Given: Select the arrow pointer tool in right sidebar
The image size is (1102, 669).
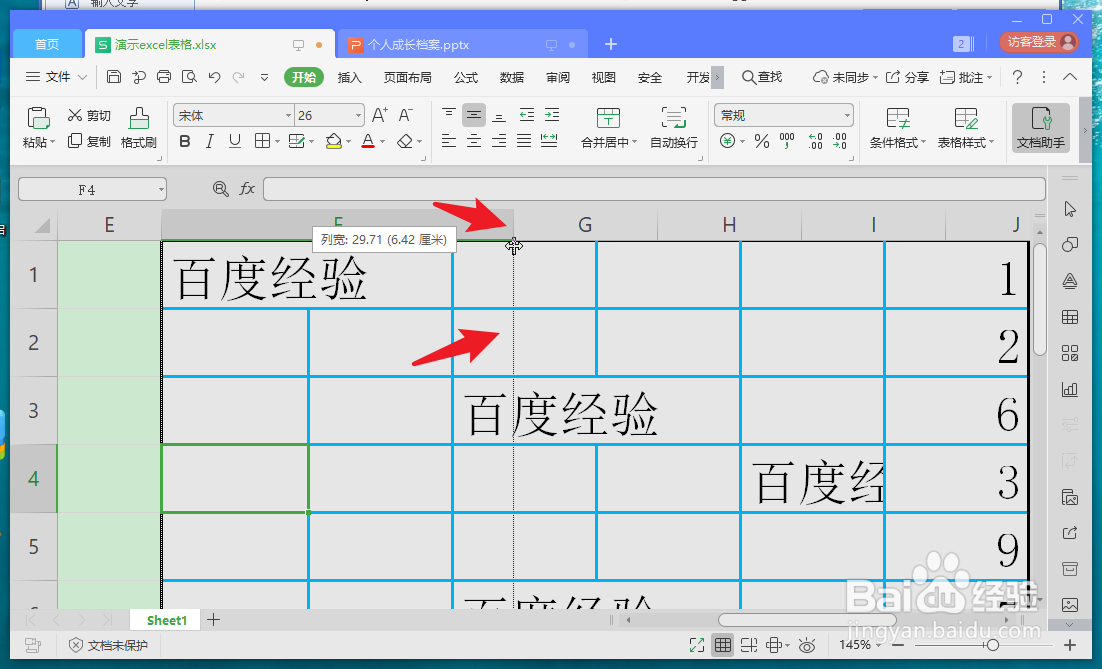Looking at the screenshot, I should 1070,209.
